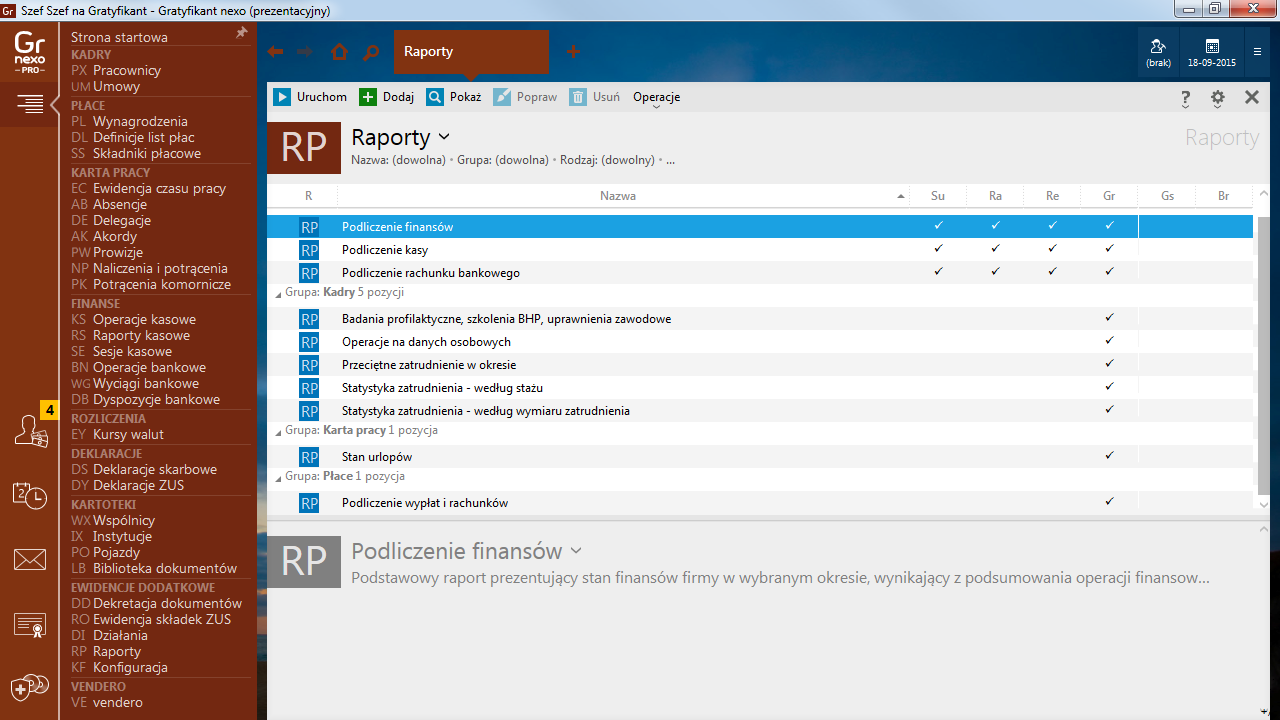Toggle Ra checkmark for Podliczenie rachunku bankowego
1280x720 pixels.
pos(995,272)
